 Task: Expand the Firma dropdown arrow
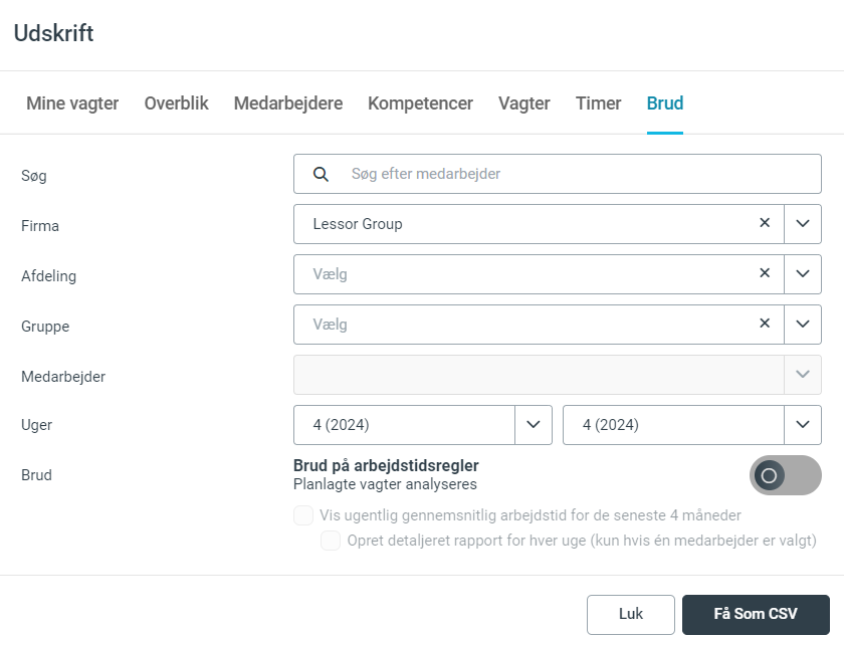coord(803,224)
